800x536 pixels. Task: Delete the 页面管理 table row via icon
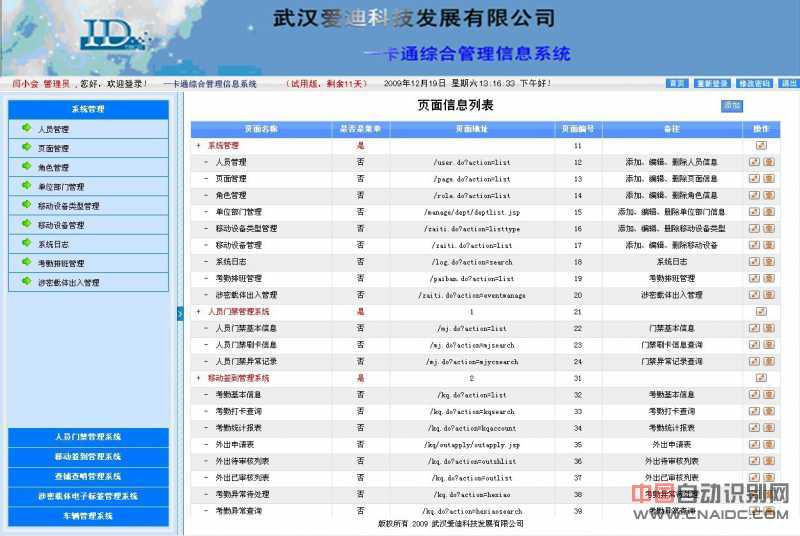769,178
